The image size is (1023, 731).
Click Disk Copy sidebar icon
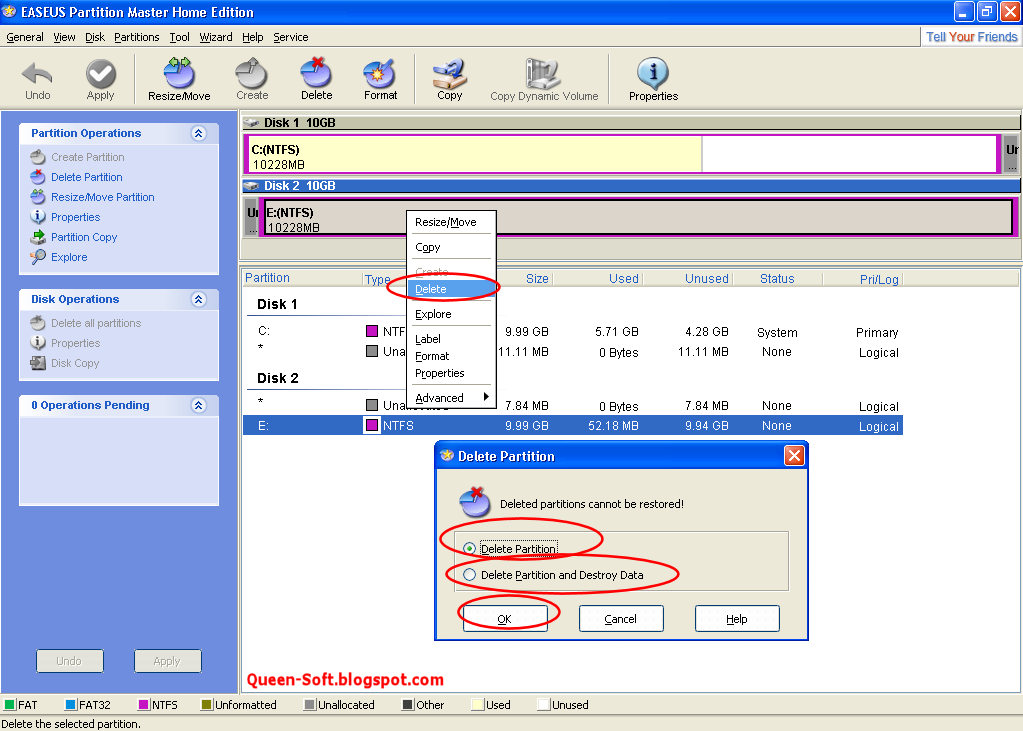pyautogui.click(x=38, y=363)
